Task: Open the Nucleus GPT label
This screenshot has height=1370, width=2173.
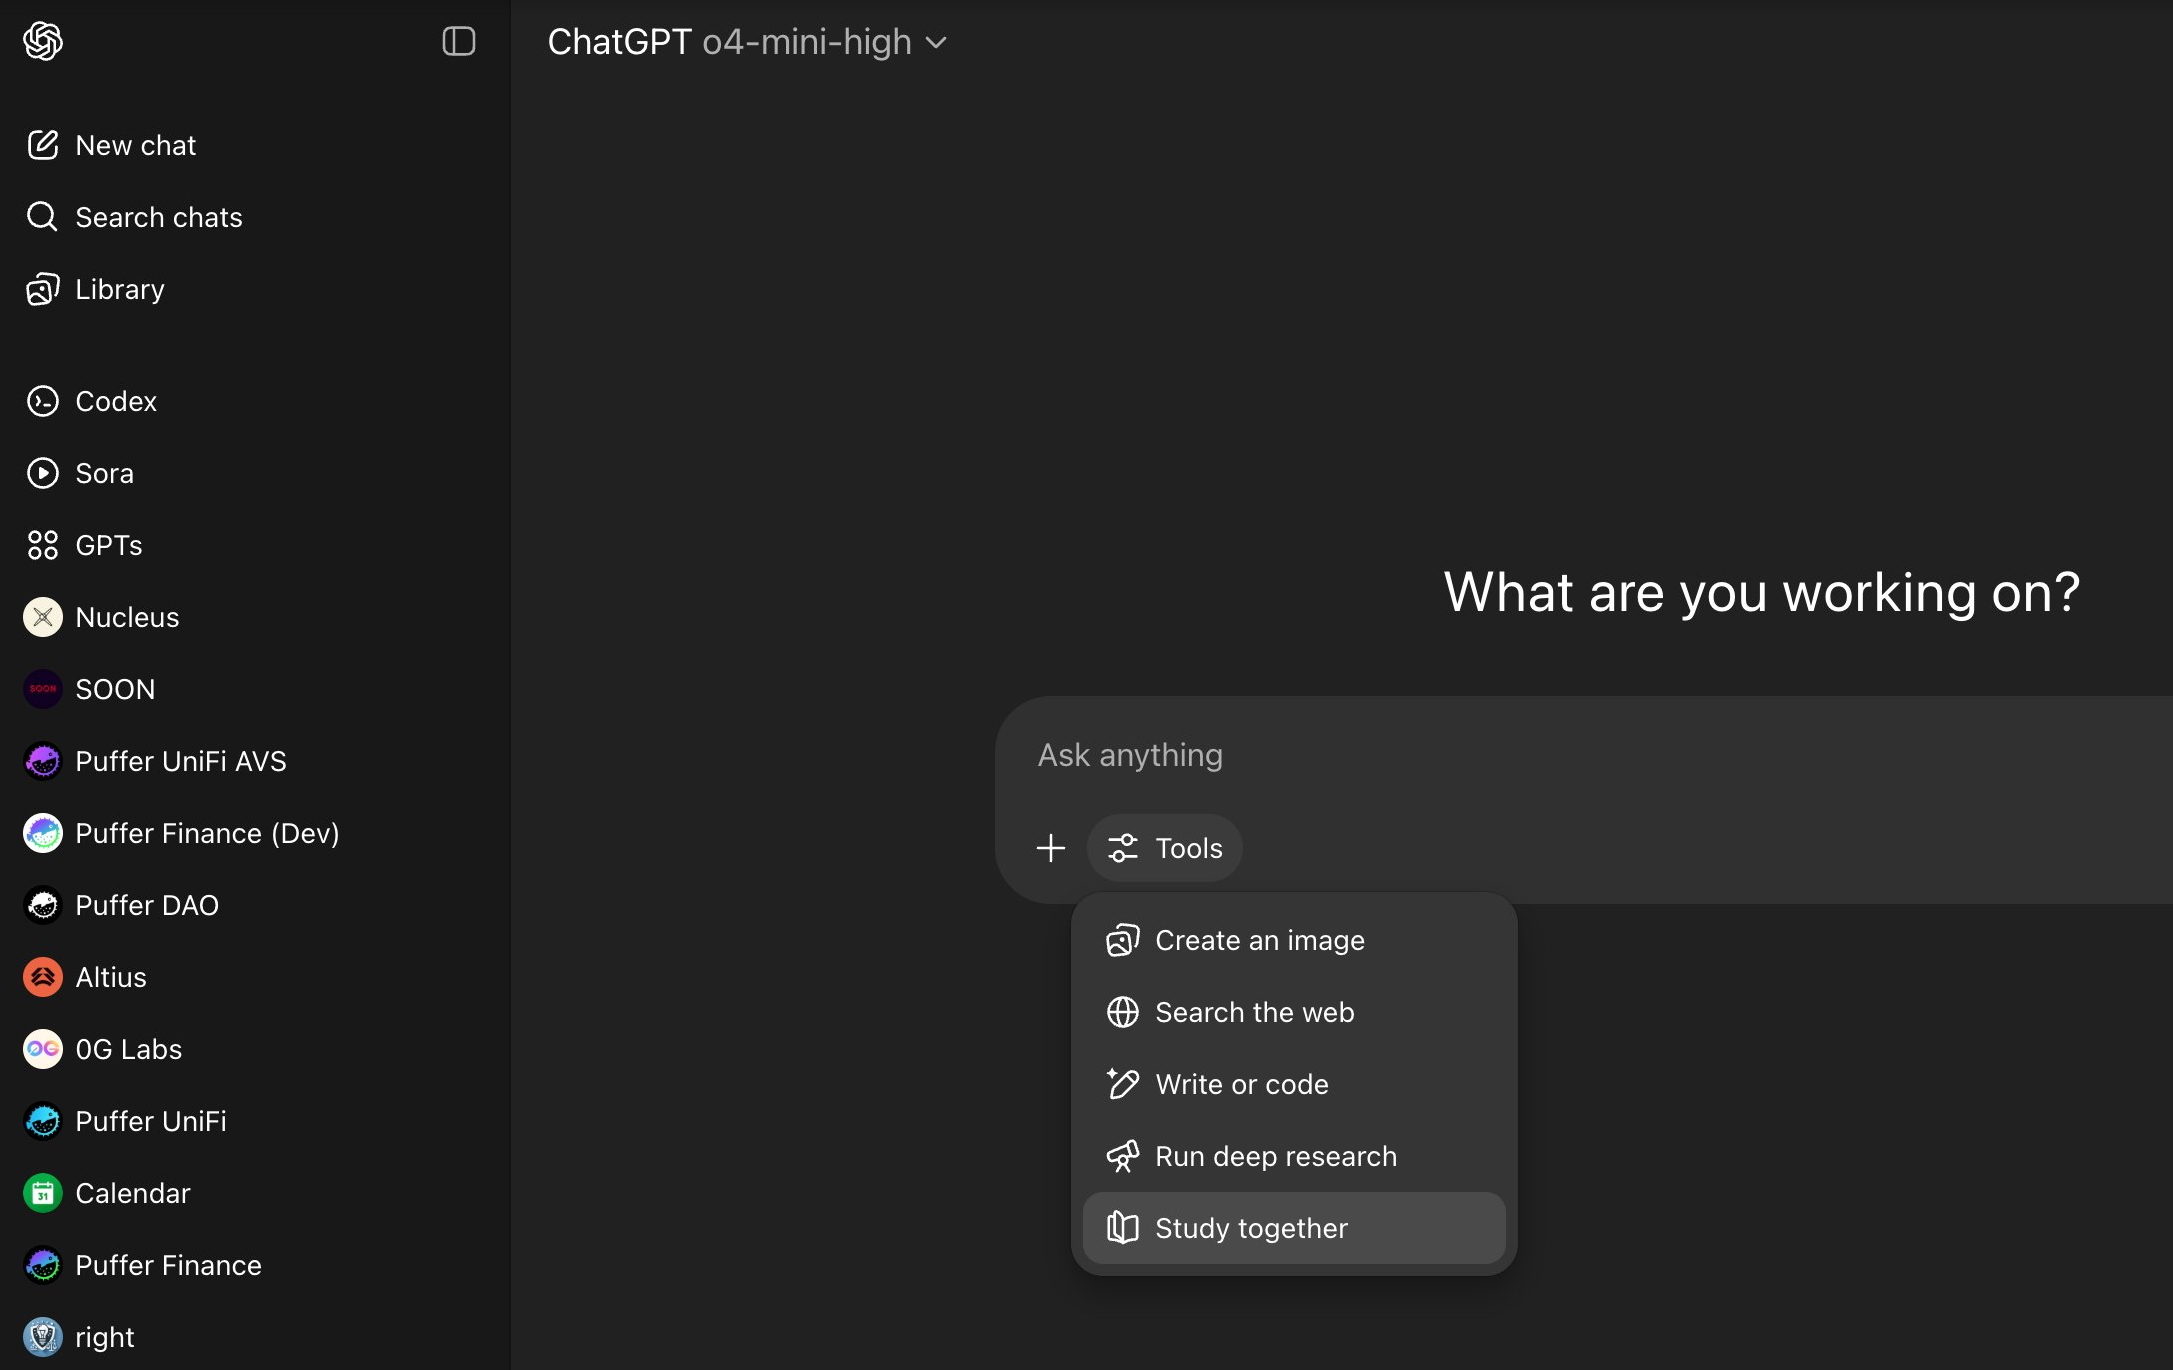Action: point(128,617)
